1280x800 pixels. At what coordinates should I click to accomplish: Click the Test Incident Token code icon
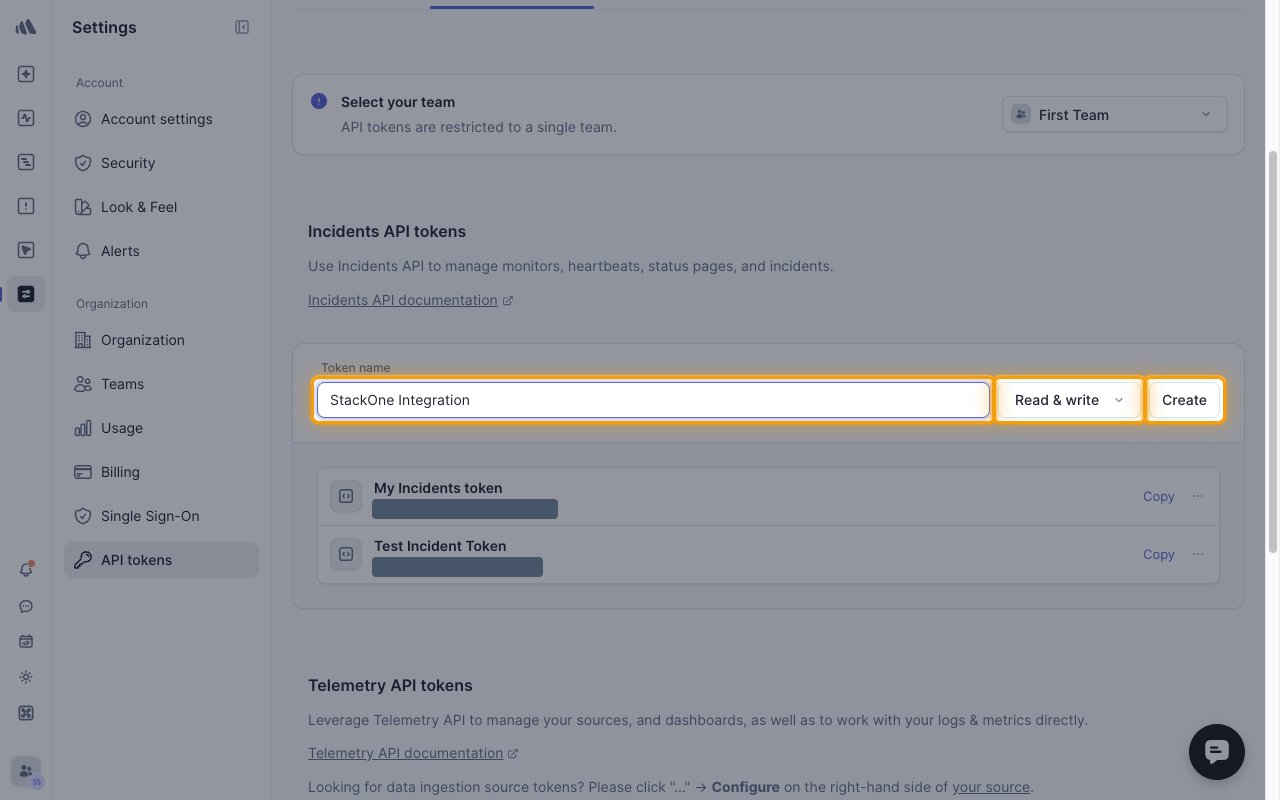[346, 554]
